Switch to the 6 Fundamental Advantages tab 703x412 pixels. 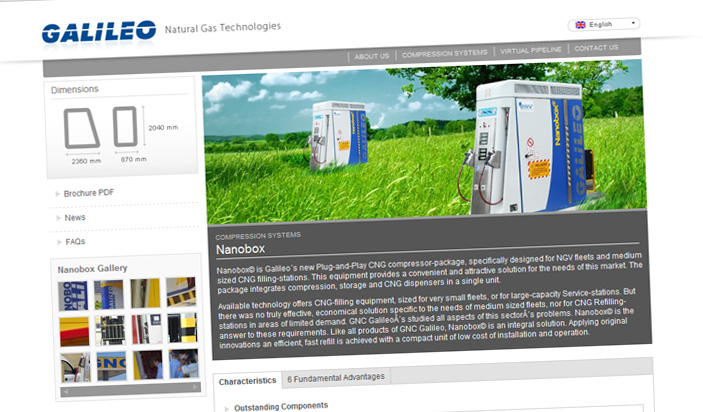click(335, 378)
